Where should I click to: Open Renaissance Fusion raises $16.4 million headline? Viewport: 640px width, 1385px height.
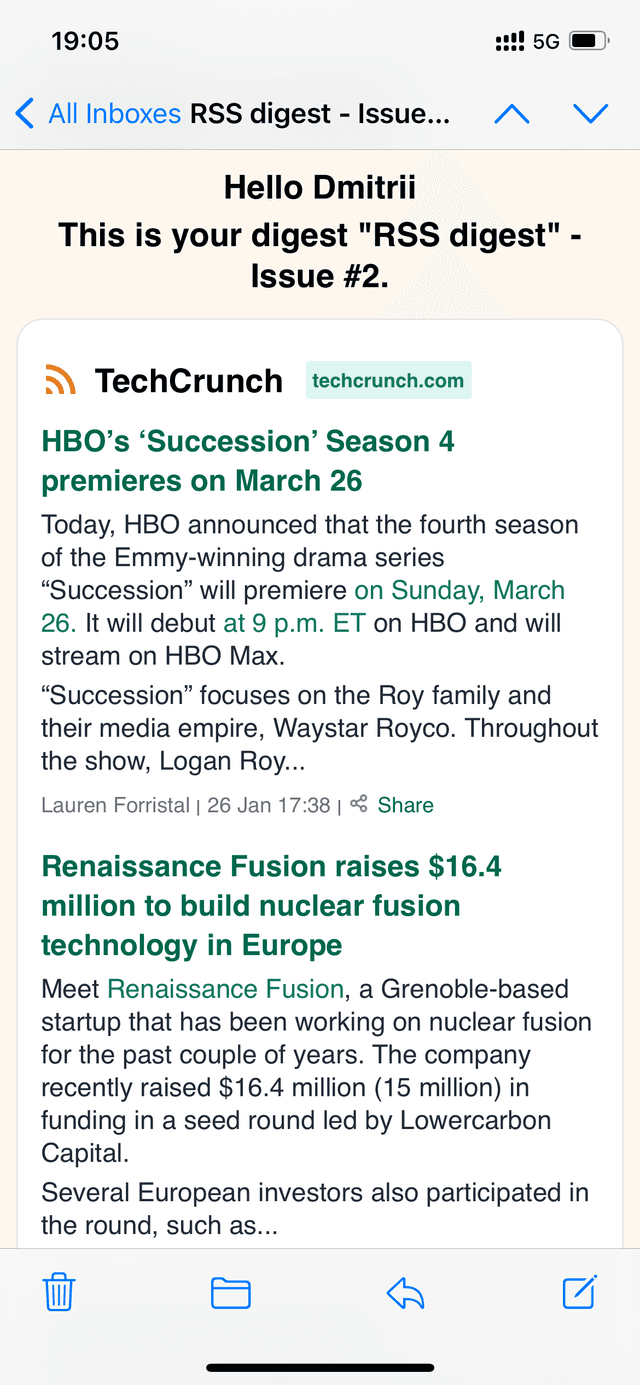coord(271,905)
